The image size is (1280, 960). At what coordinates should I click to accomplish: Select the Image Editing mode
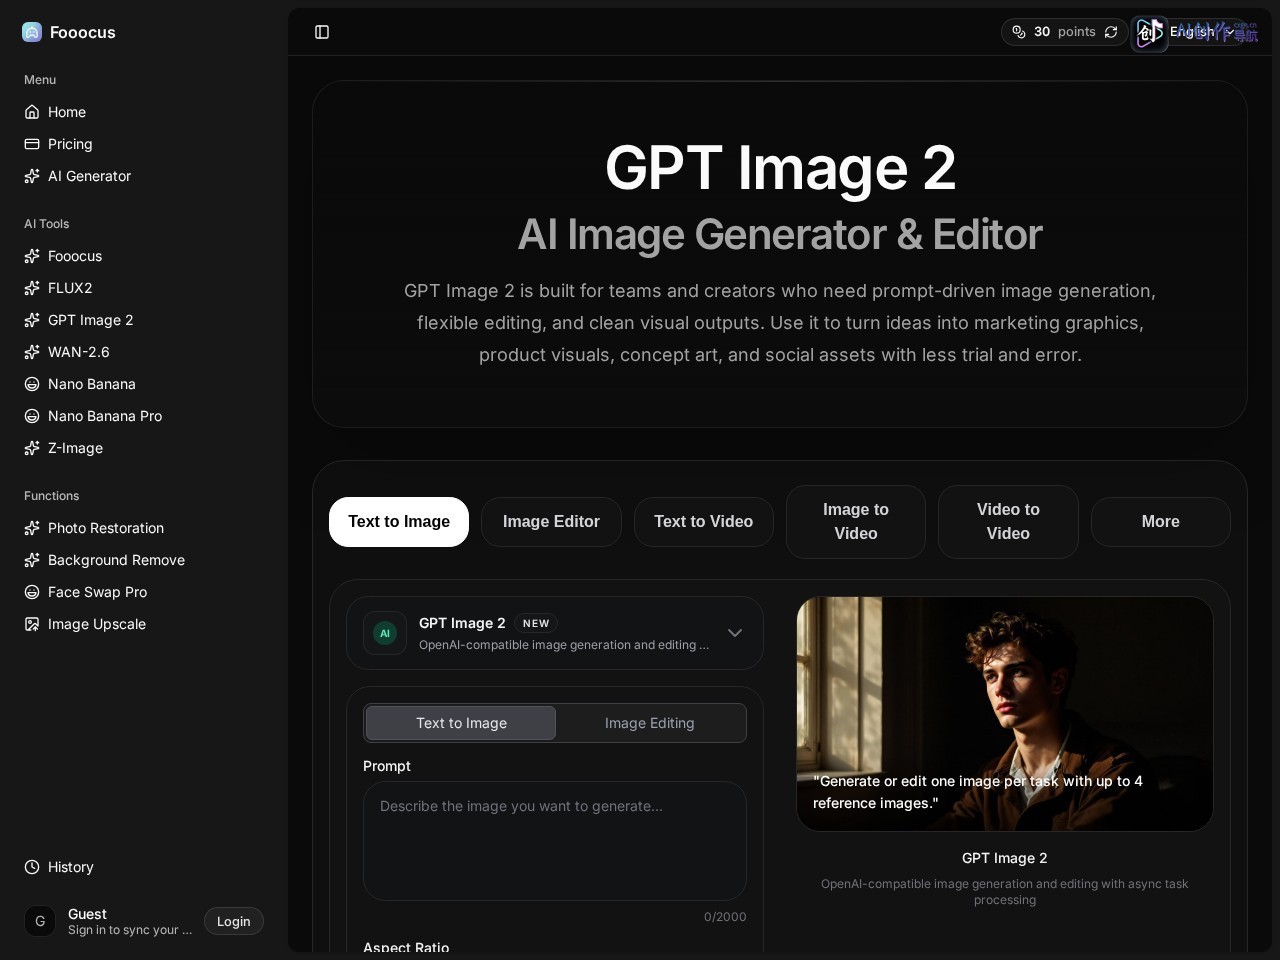[650, 723]
